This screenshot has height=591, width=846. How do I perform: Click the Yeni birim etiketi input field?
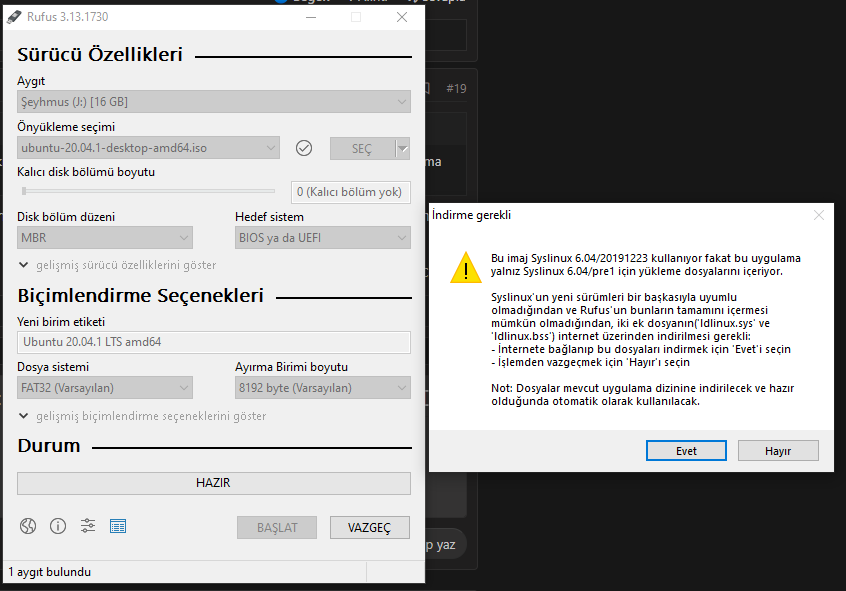click(214, 342)
